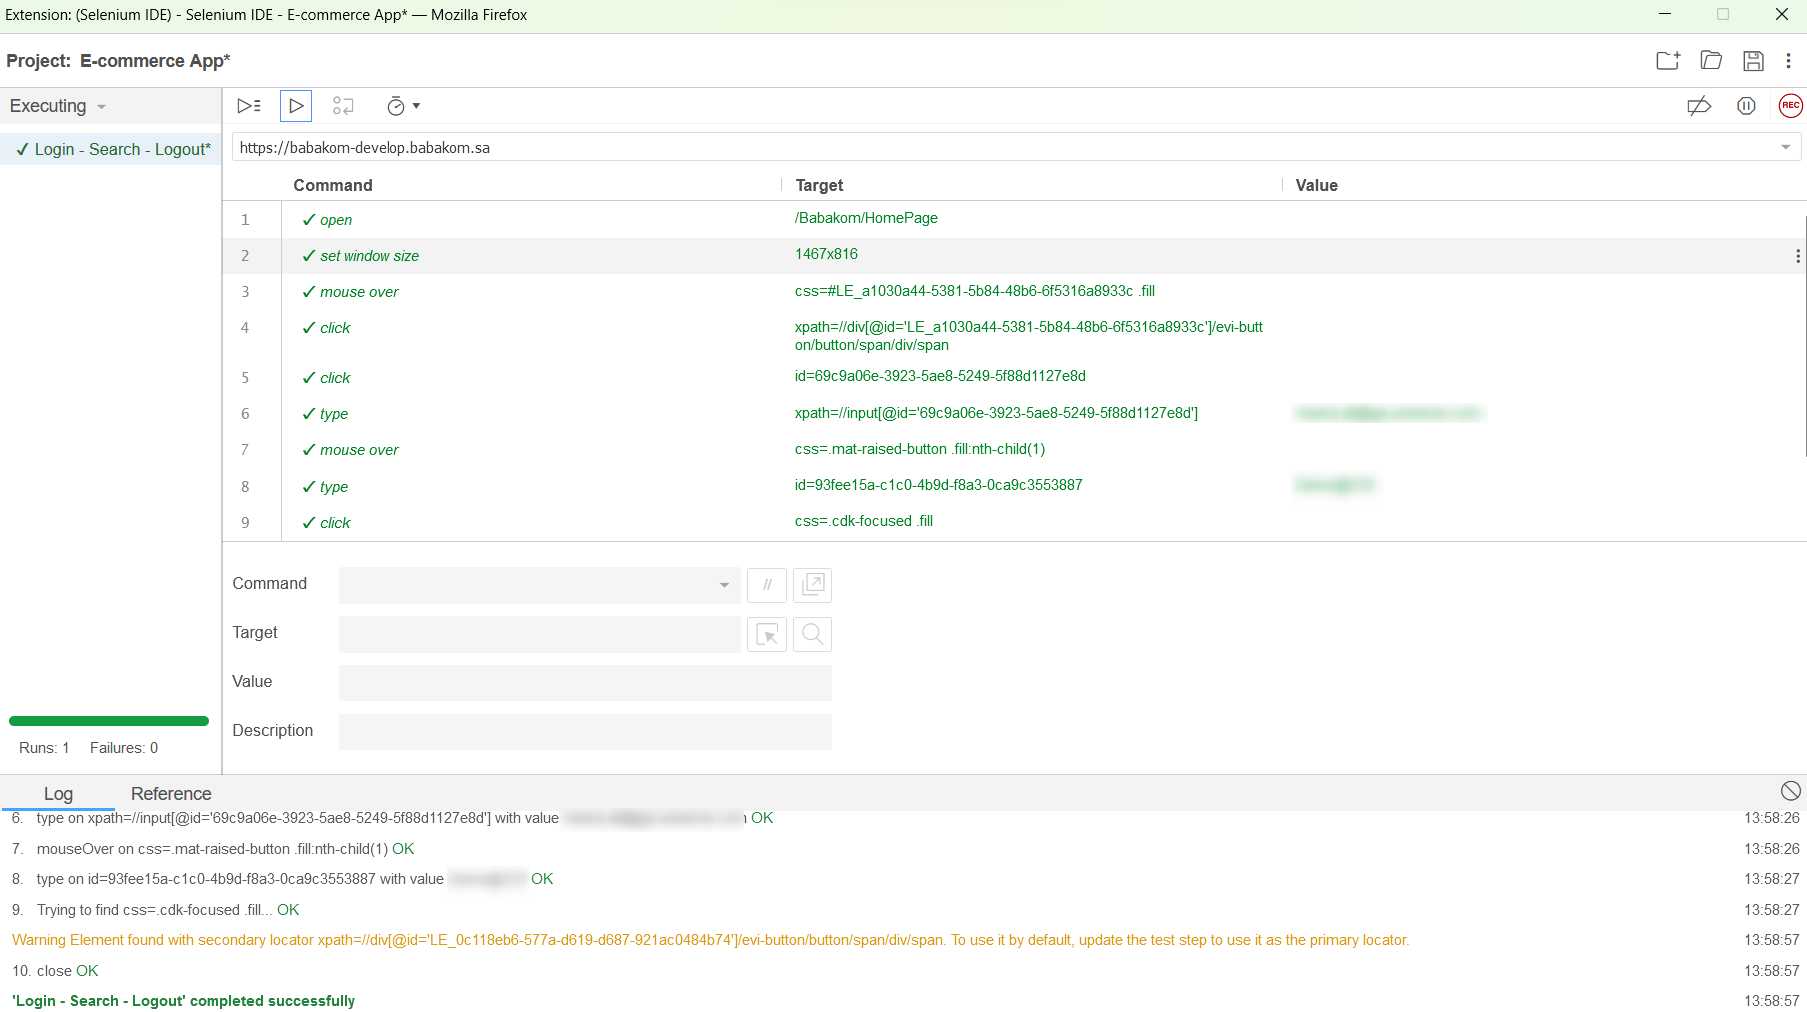
Task: Create a new project
Action: [x=1668, y=61]
